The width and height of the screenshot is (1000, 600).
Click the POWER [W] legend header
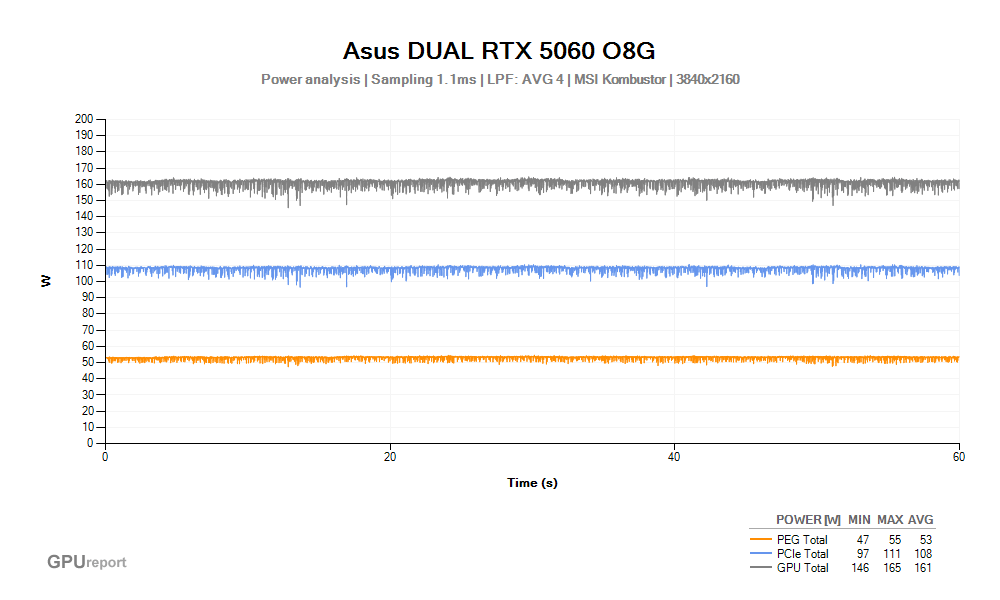click(808, 520)
